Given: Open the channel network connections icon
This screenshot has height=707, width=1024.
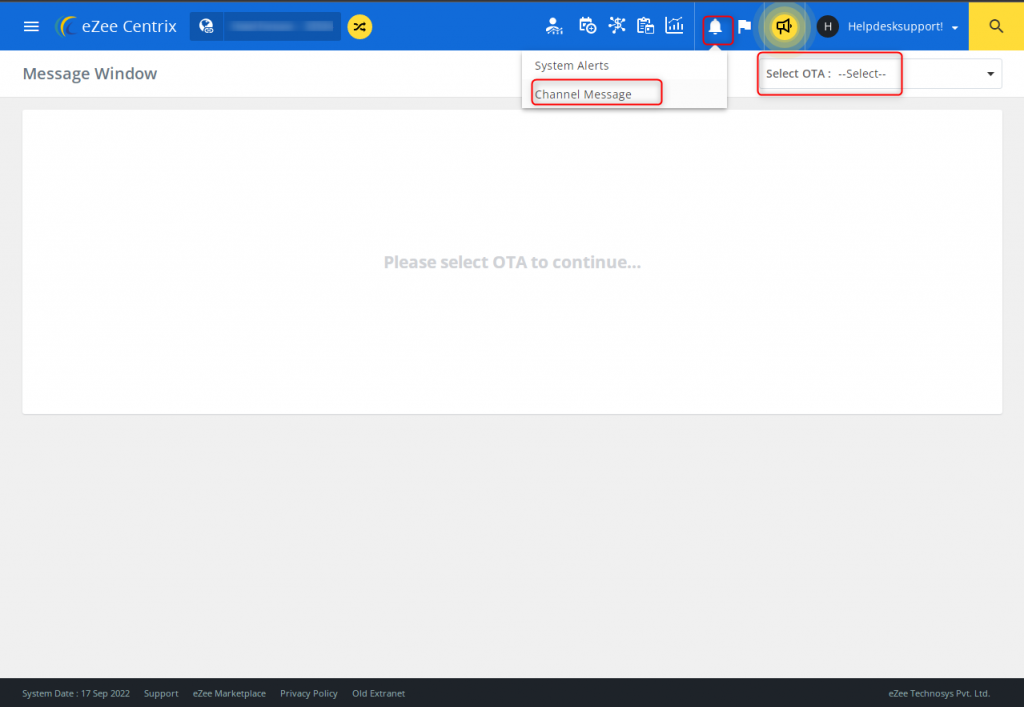Looking at the screenshot, I should pyautogui.click(x=616, y=26).
